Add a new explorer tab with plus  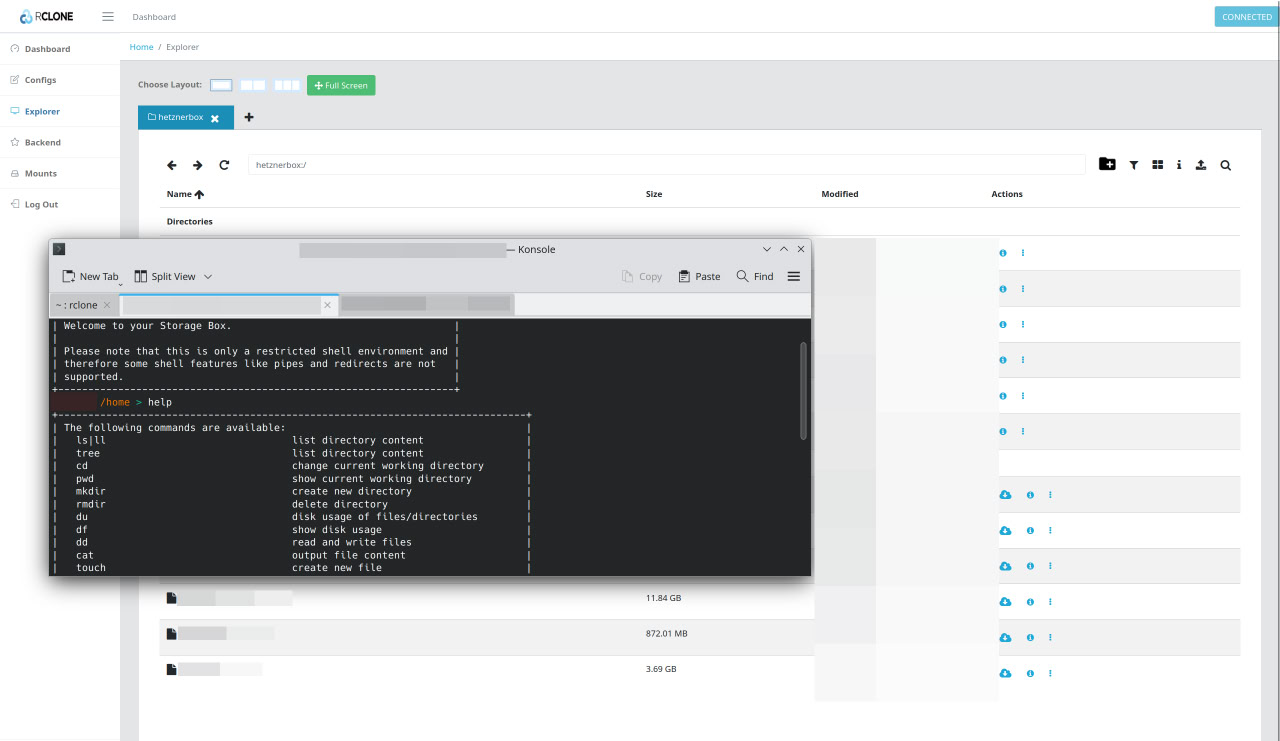(x=249, y=117)
